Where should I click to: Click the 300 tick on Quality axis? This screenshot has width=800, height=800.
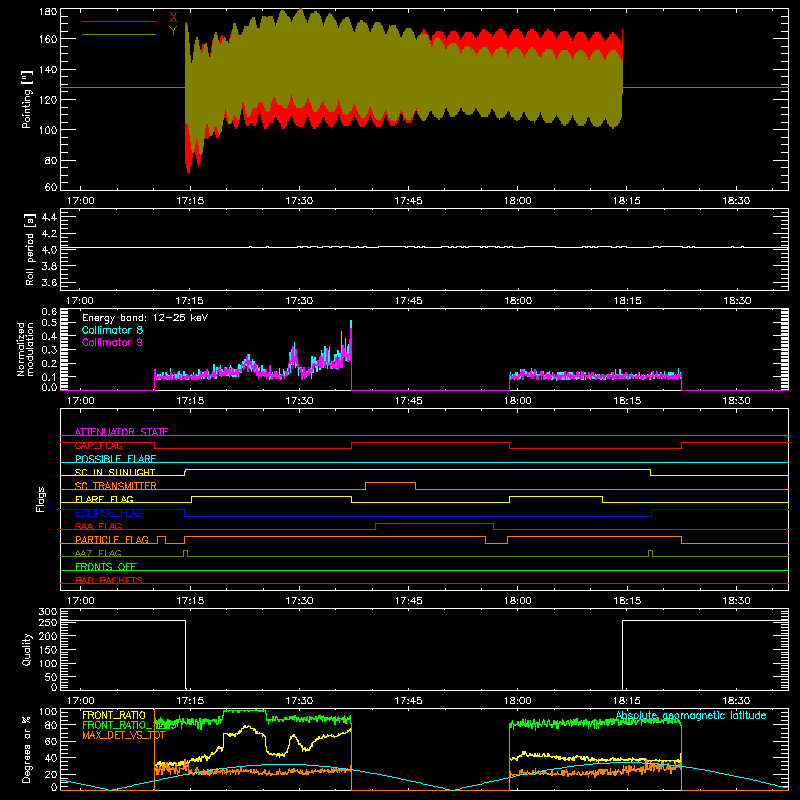[x=48, y=612]
